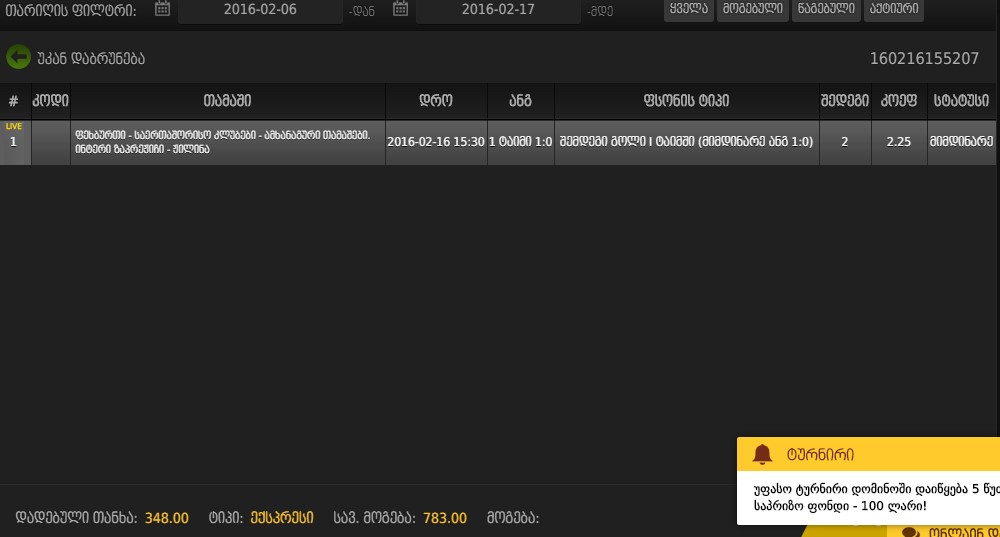This screenshot has height=537, width=1000.
Task: Click the დრო column header
Action: pos(436,101)
